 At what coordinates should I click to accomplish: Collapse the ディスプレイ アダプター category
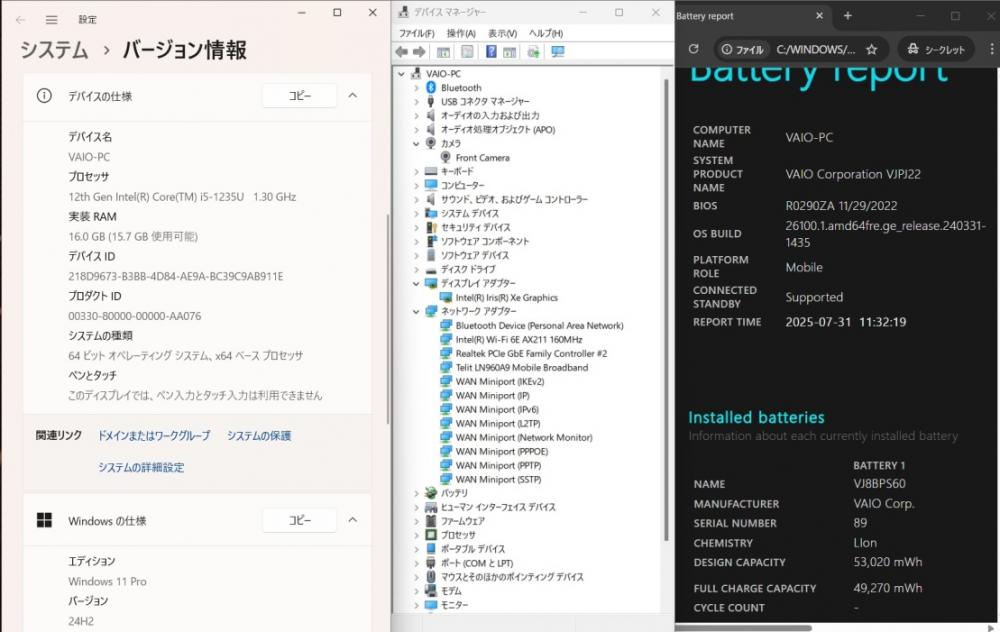[416, 284]
